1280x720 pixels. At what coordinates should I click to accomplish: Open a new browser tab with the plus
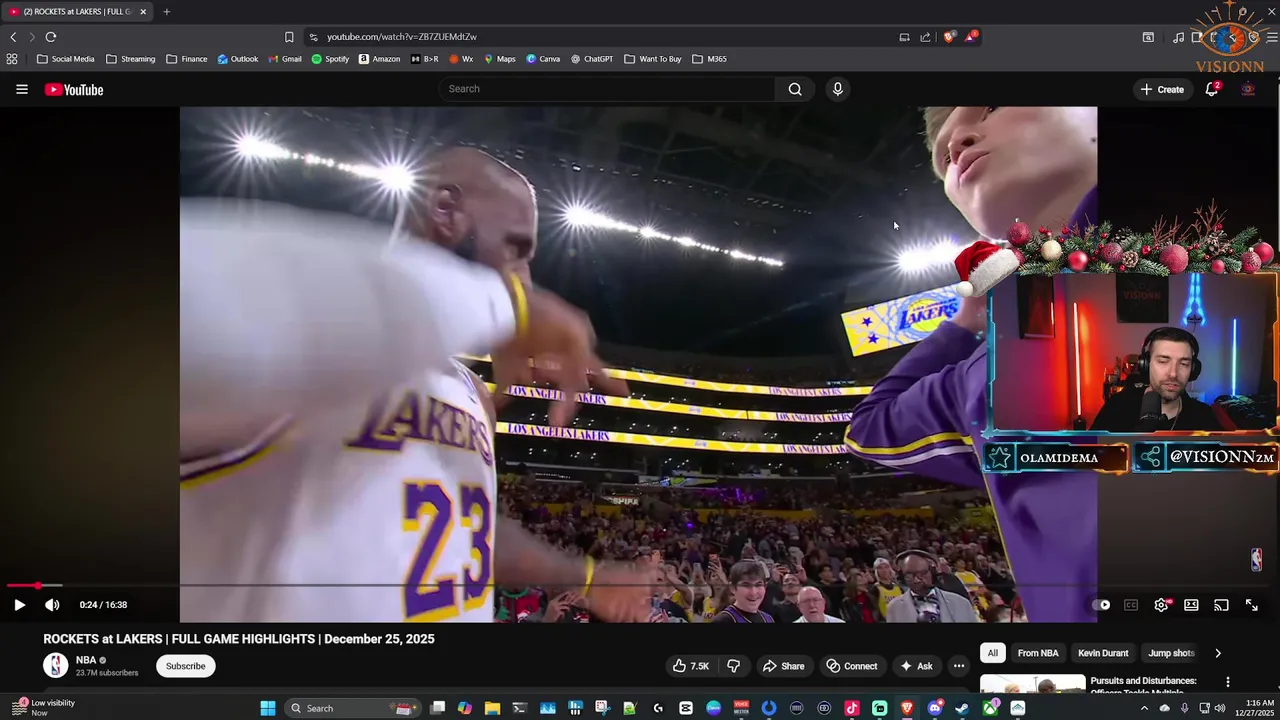click(x=166, y=12)
